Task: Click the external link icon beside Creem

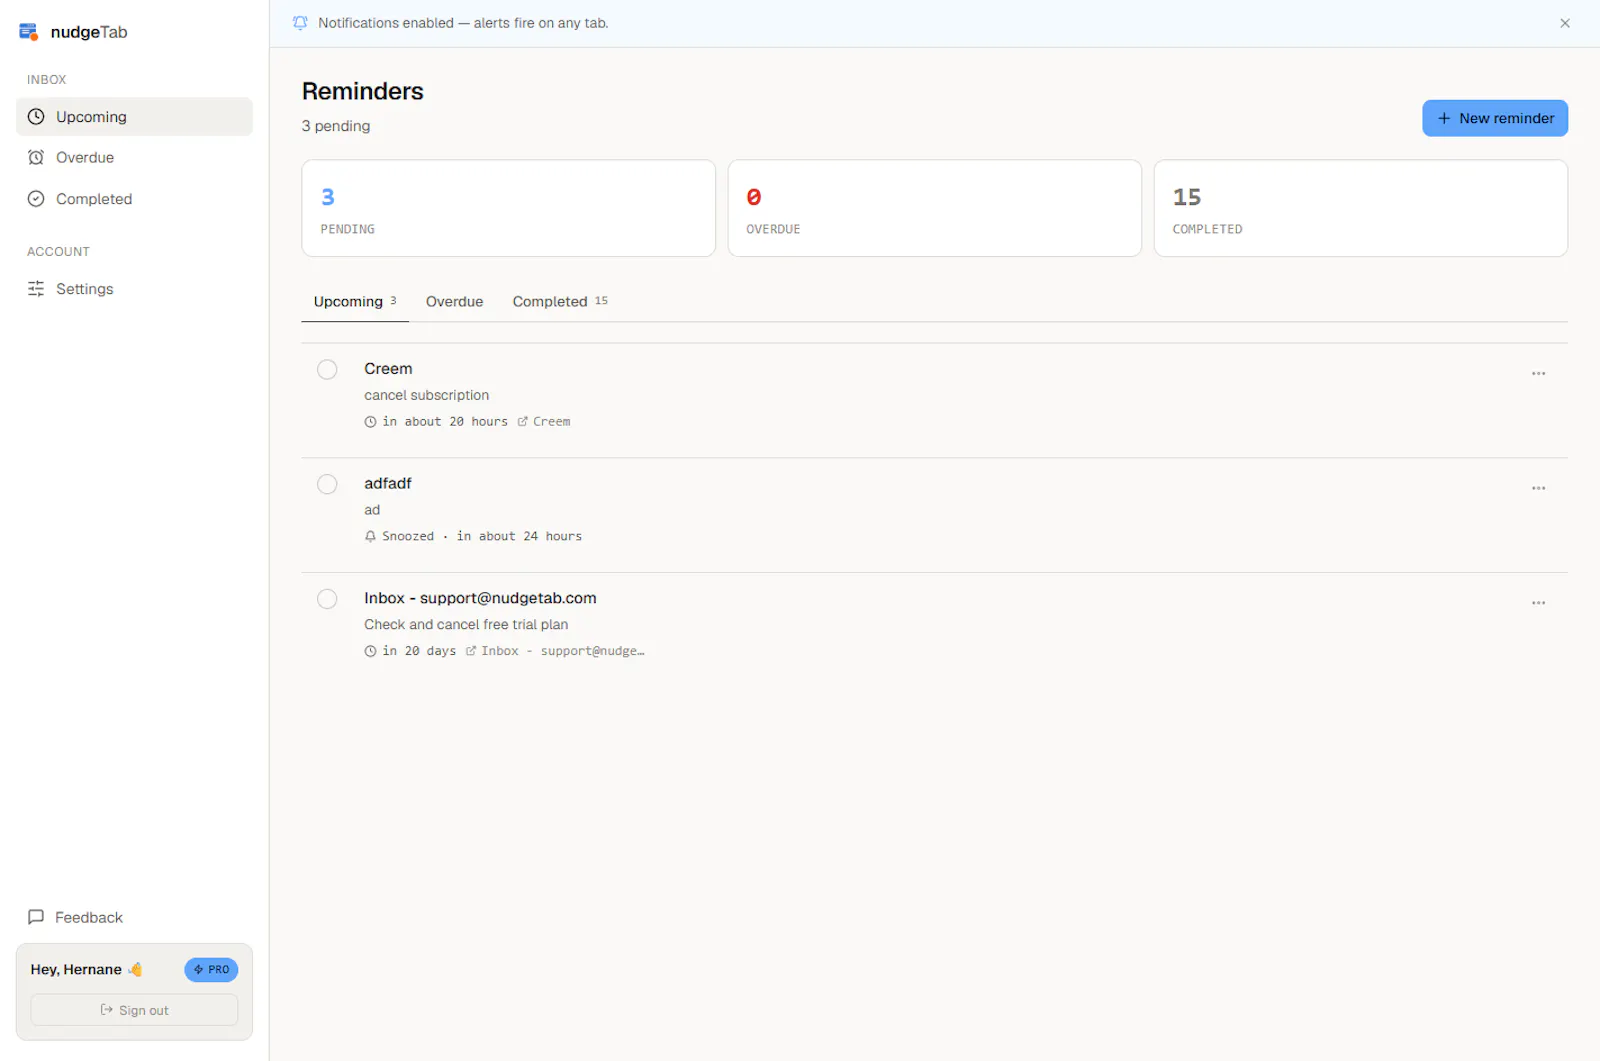Action: pos(522,422)
